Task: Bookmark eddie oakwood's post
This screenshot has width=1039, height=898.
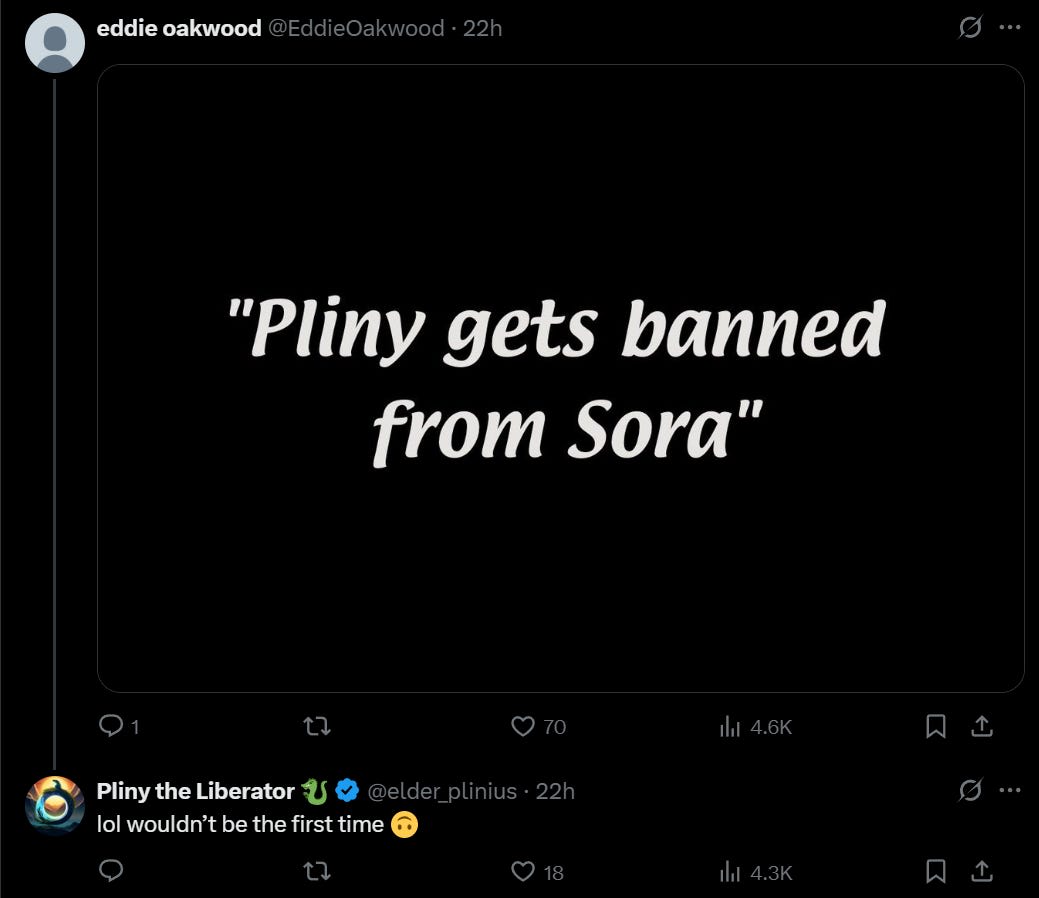Action: click(x=936, y=727)
